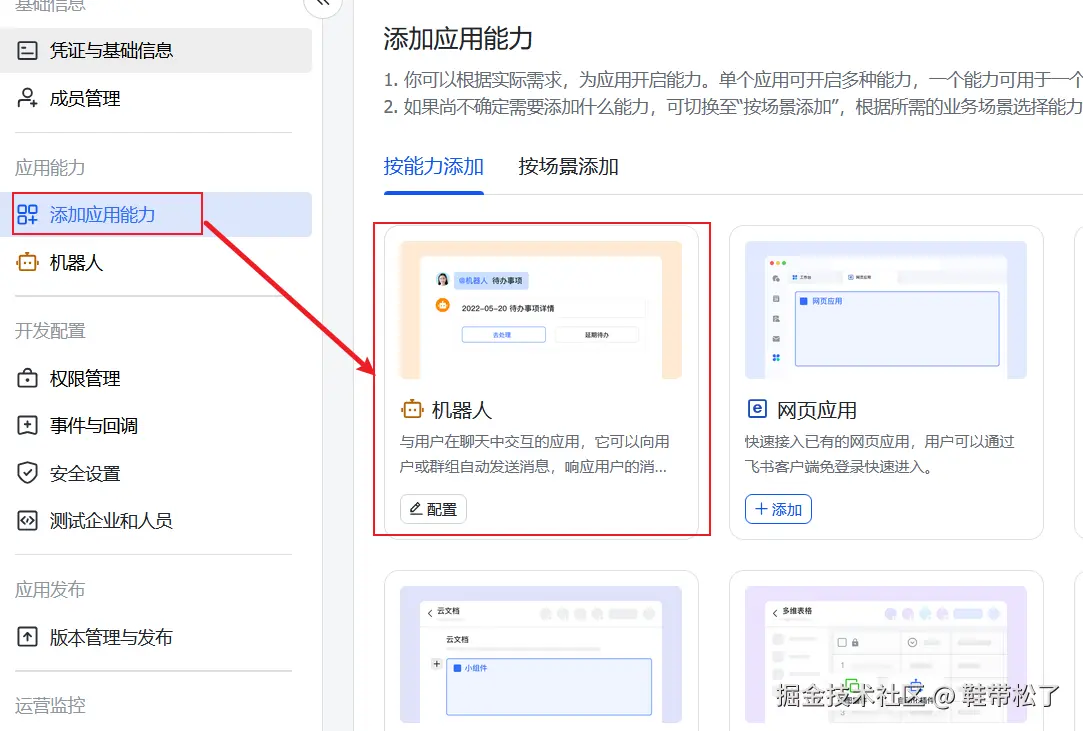Click the 配置 button on 机器人 card
Viewport: 1083px width, 731px height.
pyautogui.click(x=433, y=508)
